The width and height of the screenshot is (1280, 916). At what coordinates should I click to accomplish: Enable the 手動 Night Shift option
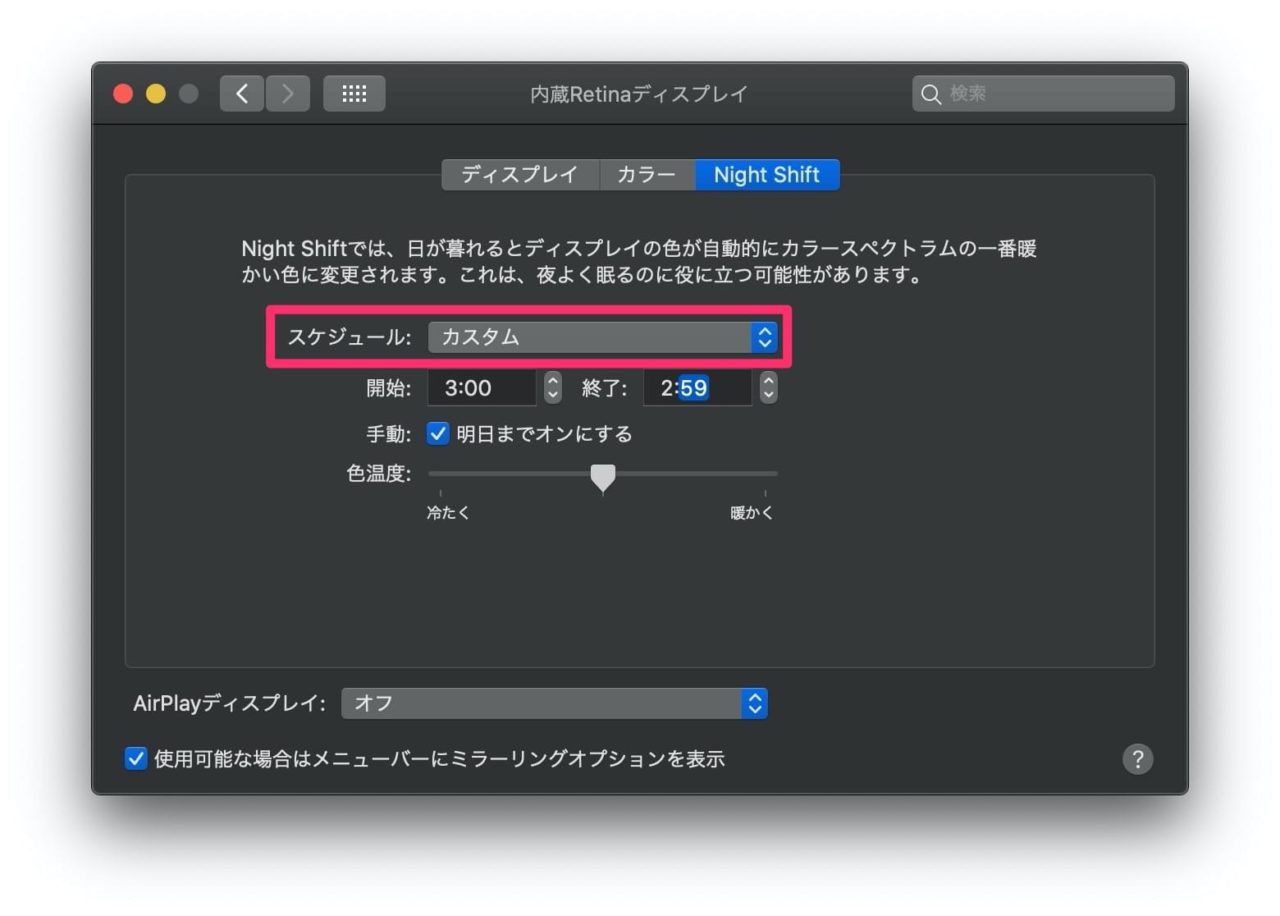438,434
